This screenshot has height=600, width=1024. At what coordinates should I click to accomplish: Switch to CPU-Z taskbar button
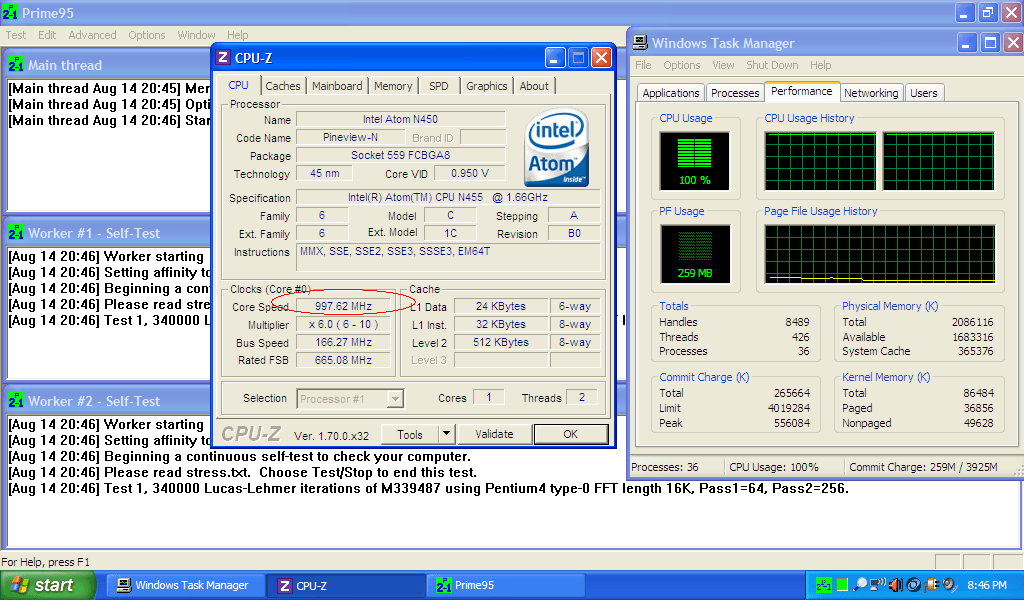(x=345, y=586)
